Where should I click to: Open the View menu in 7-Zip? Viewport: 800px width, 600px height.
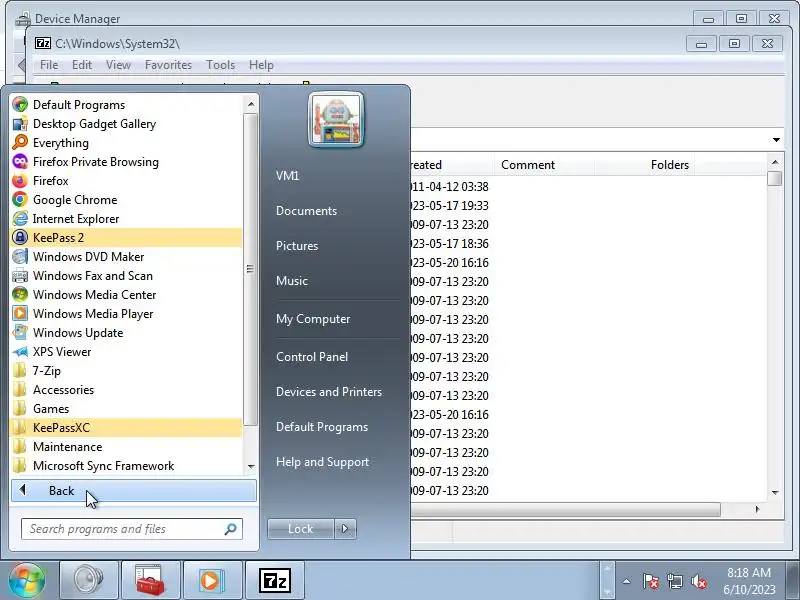point(118,65)
